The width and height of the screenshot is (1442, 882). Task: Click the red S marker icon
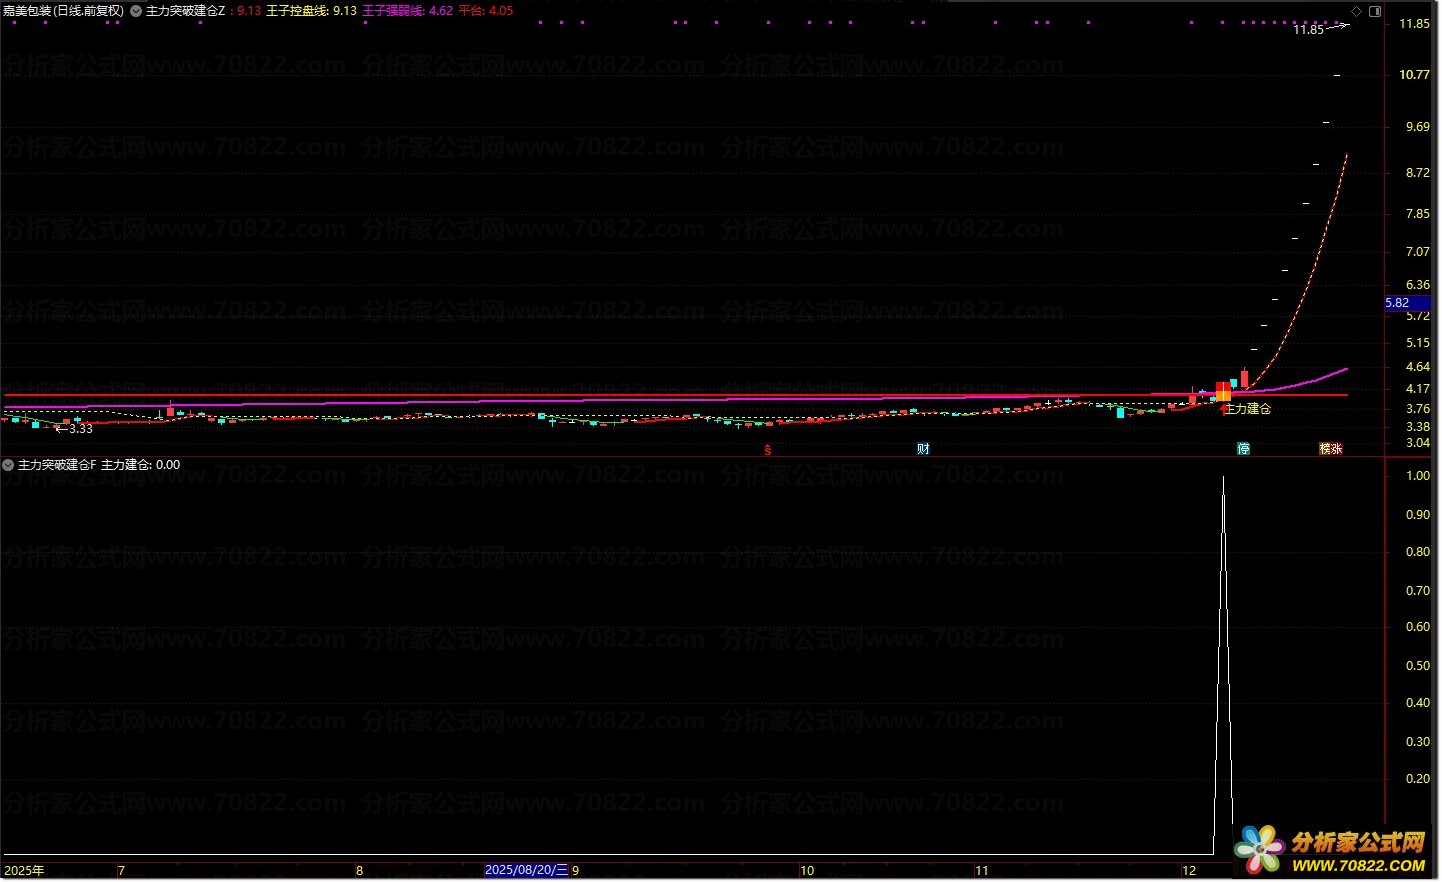[x=768, y=450]
